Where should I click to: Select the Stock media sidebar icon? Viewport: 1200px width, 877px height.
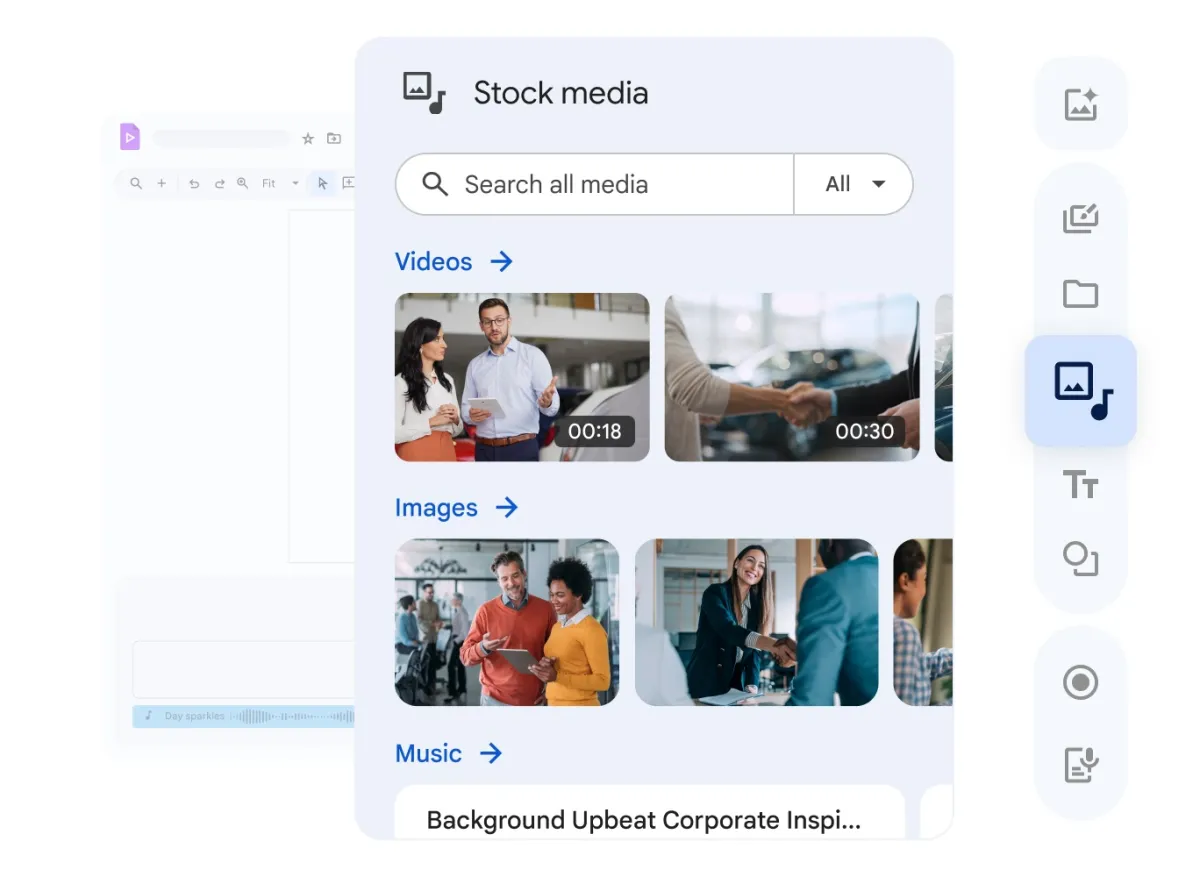tap(1080, 390)
